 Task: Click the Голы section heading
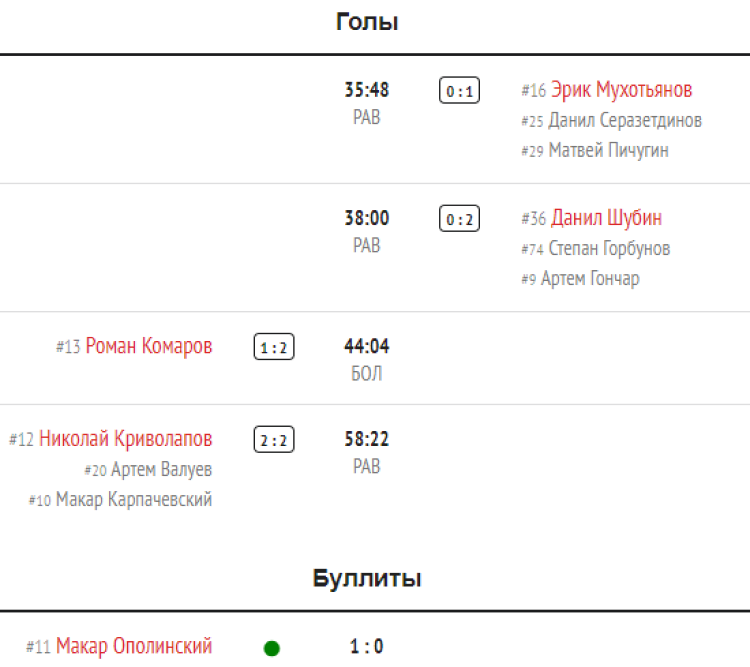point(367,22)
